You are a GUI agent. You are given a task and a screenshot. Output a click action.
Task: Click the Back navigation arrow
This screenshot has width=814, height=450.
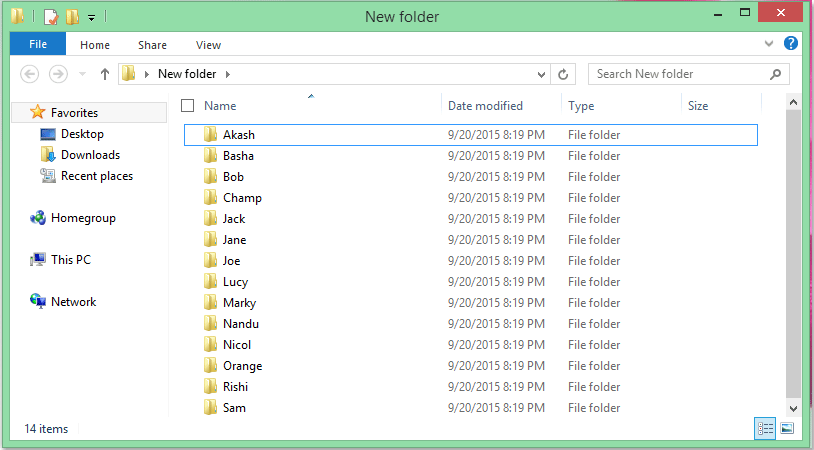tap(30, 74)
